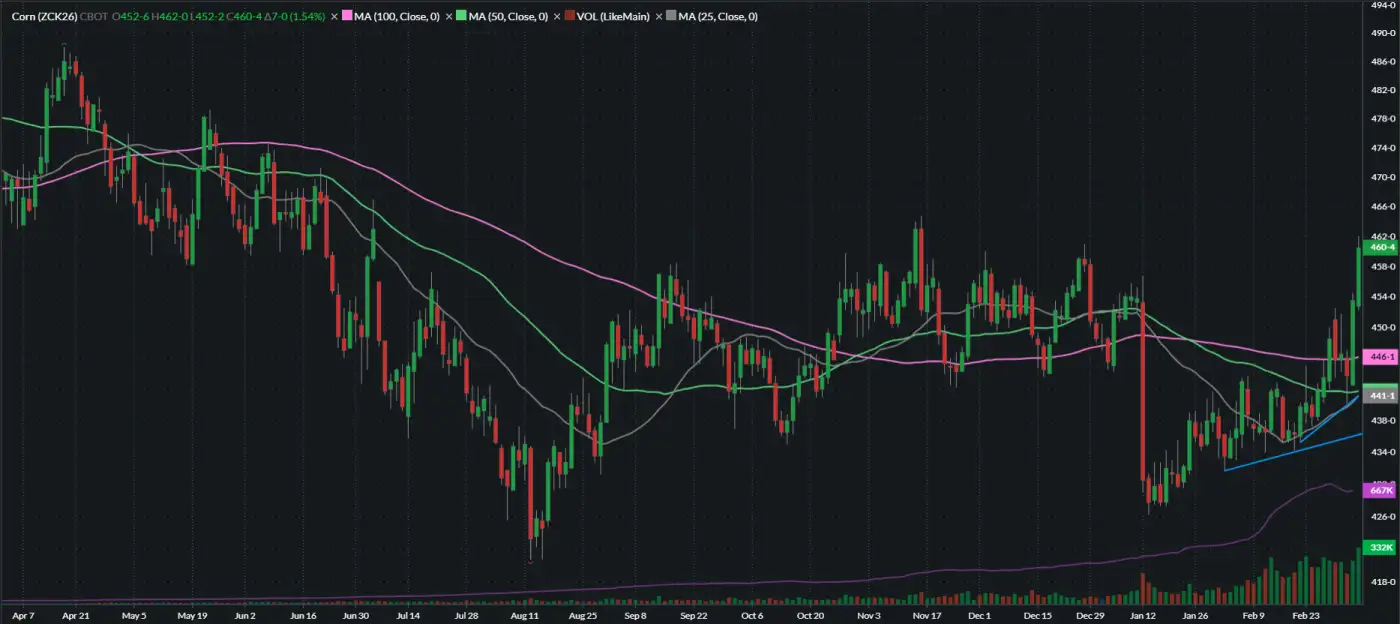This screenshot has width=1400, height=624.
Task: Click the red VOL color swatch
Action: click(x=568, y=17)
